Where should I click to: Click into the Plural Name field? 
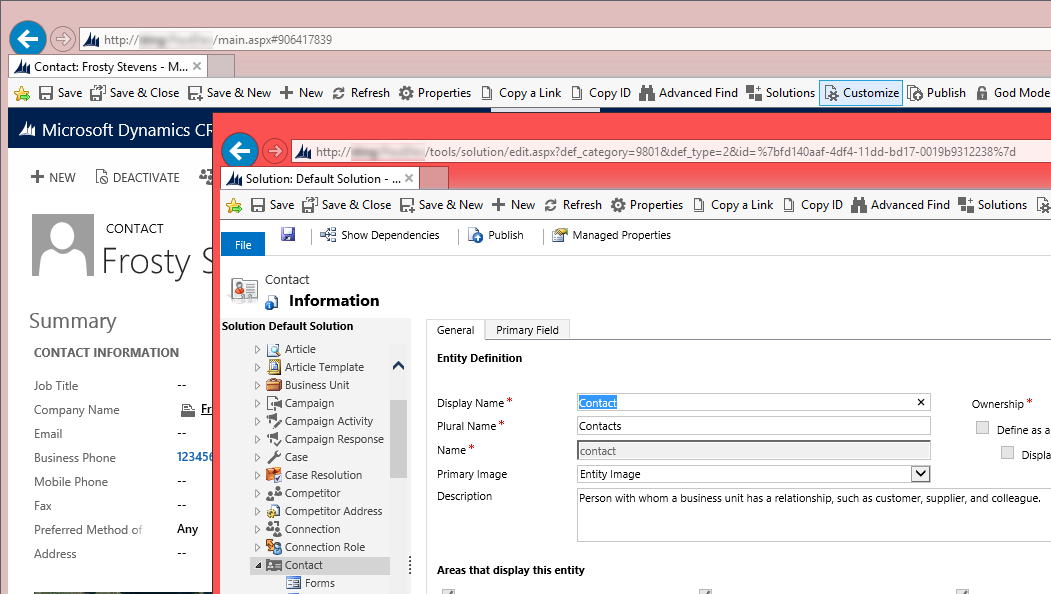754,426
